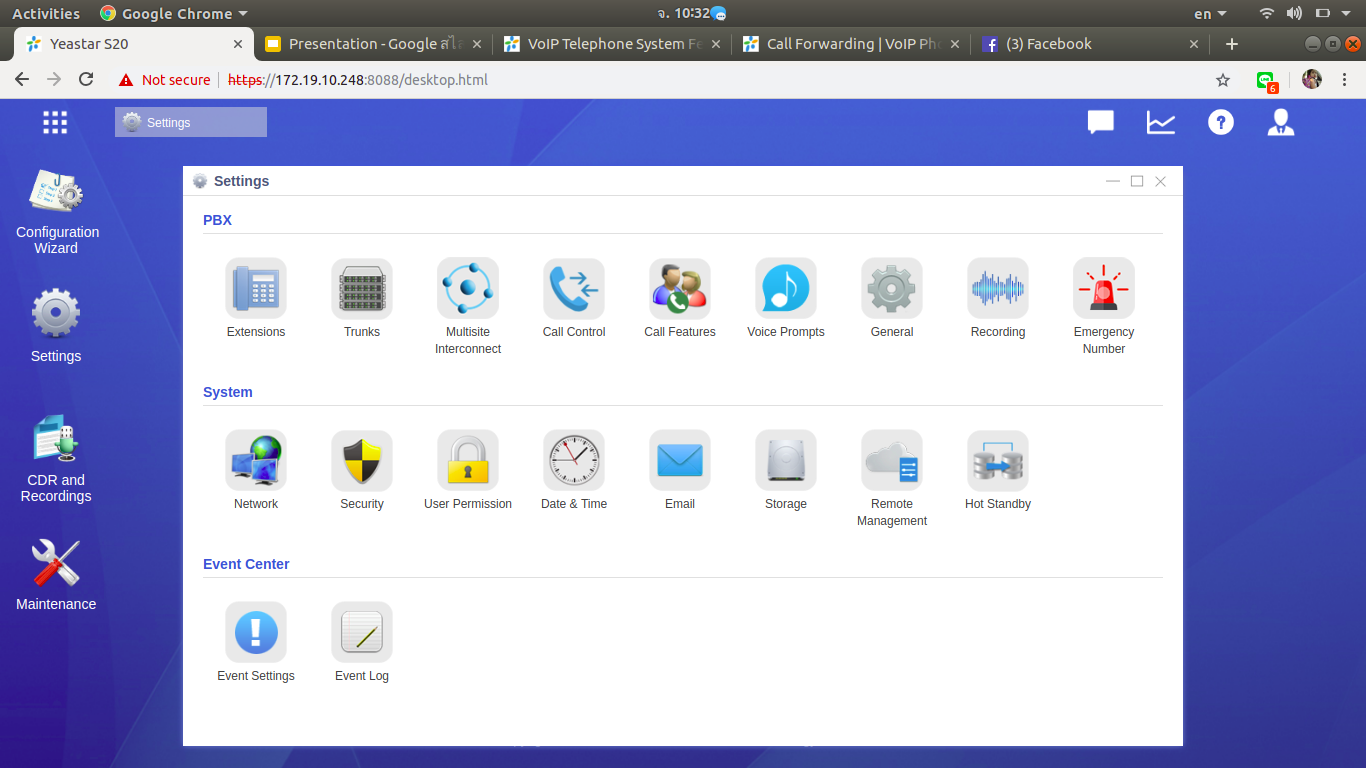Open Email system settings
The height and width of the screenshot is (768, 1366).
[x=680, y=460]
